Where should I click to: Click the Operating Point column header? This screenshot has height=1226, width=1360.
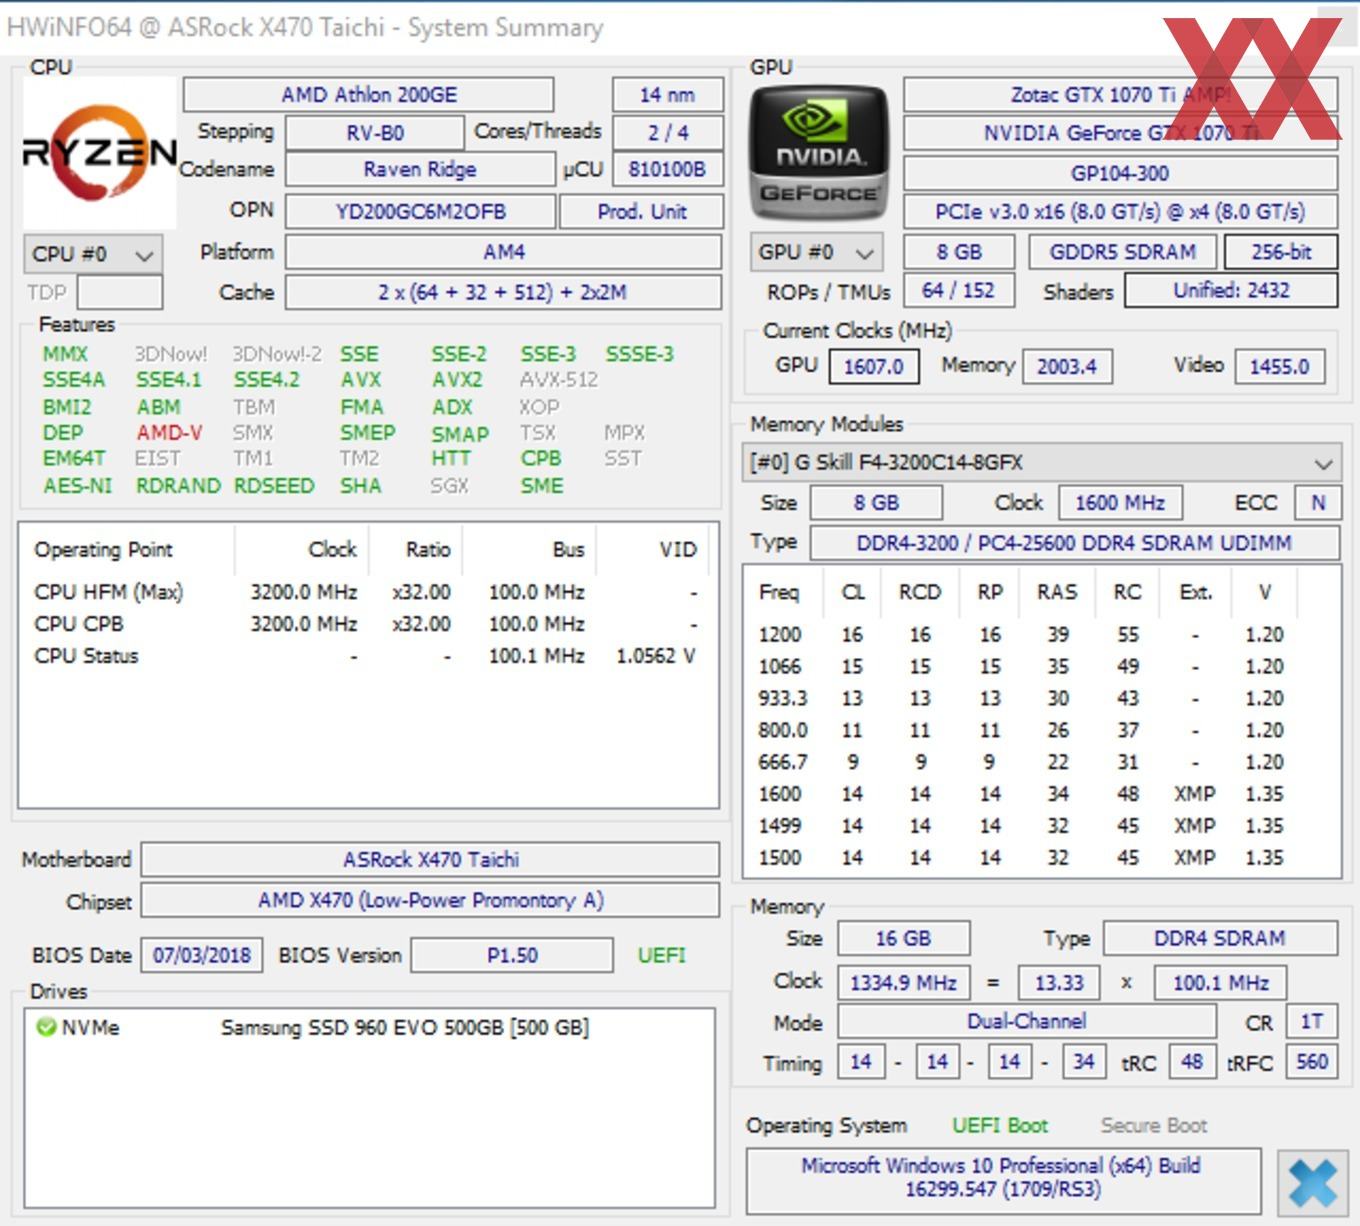(x=104, y=550)
